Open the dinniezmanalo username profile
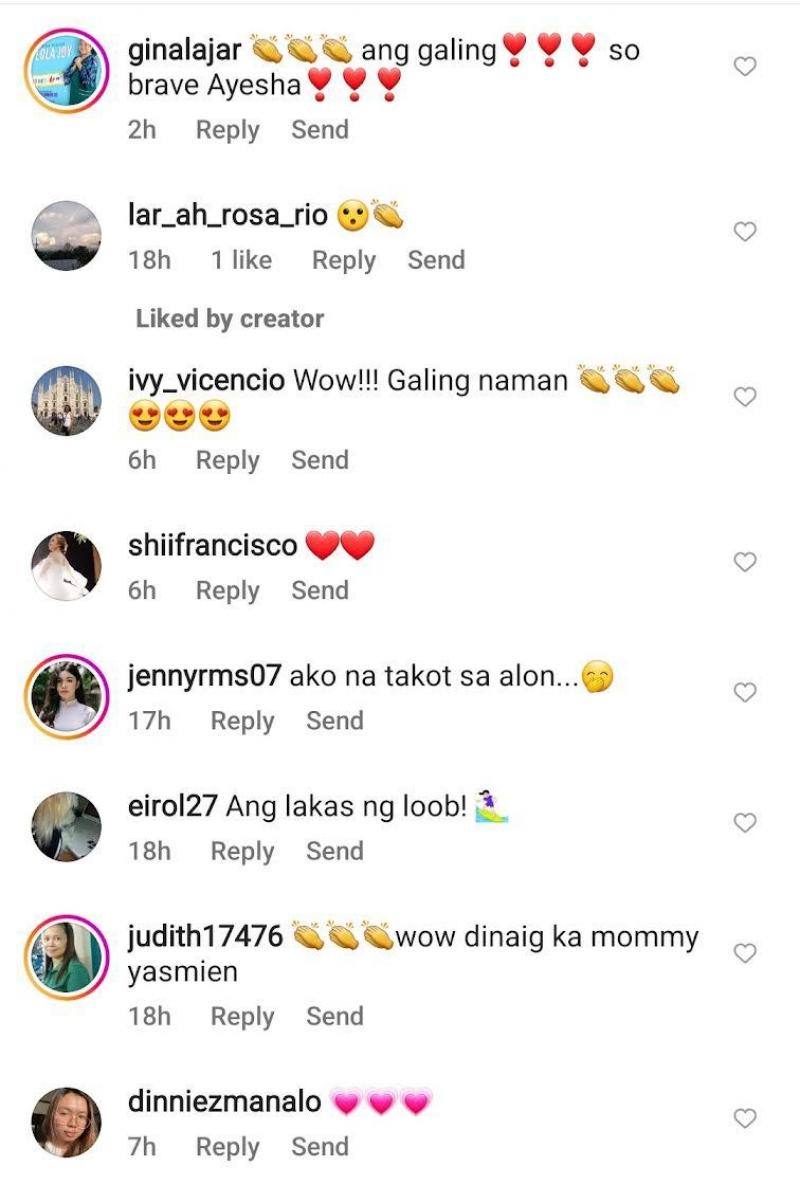This screenshot has width=800, height=1185. pos(224,1101)
